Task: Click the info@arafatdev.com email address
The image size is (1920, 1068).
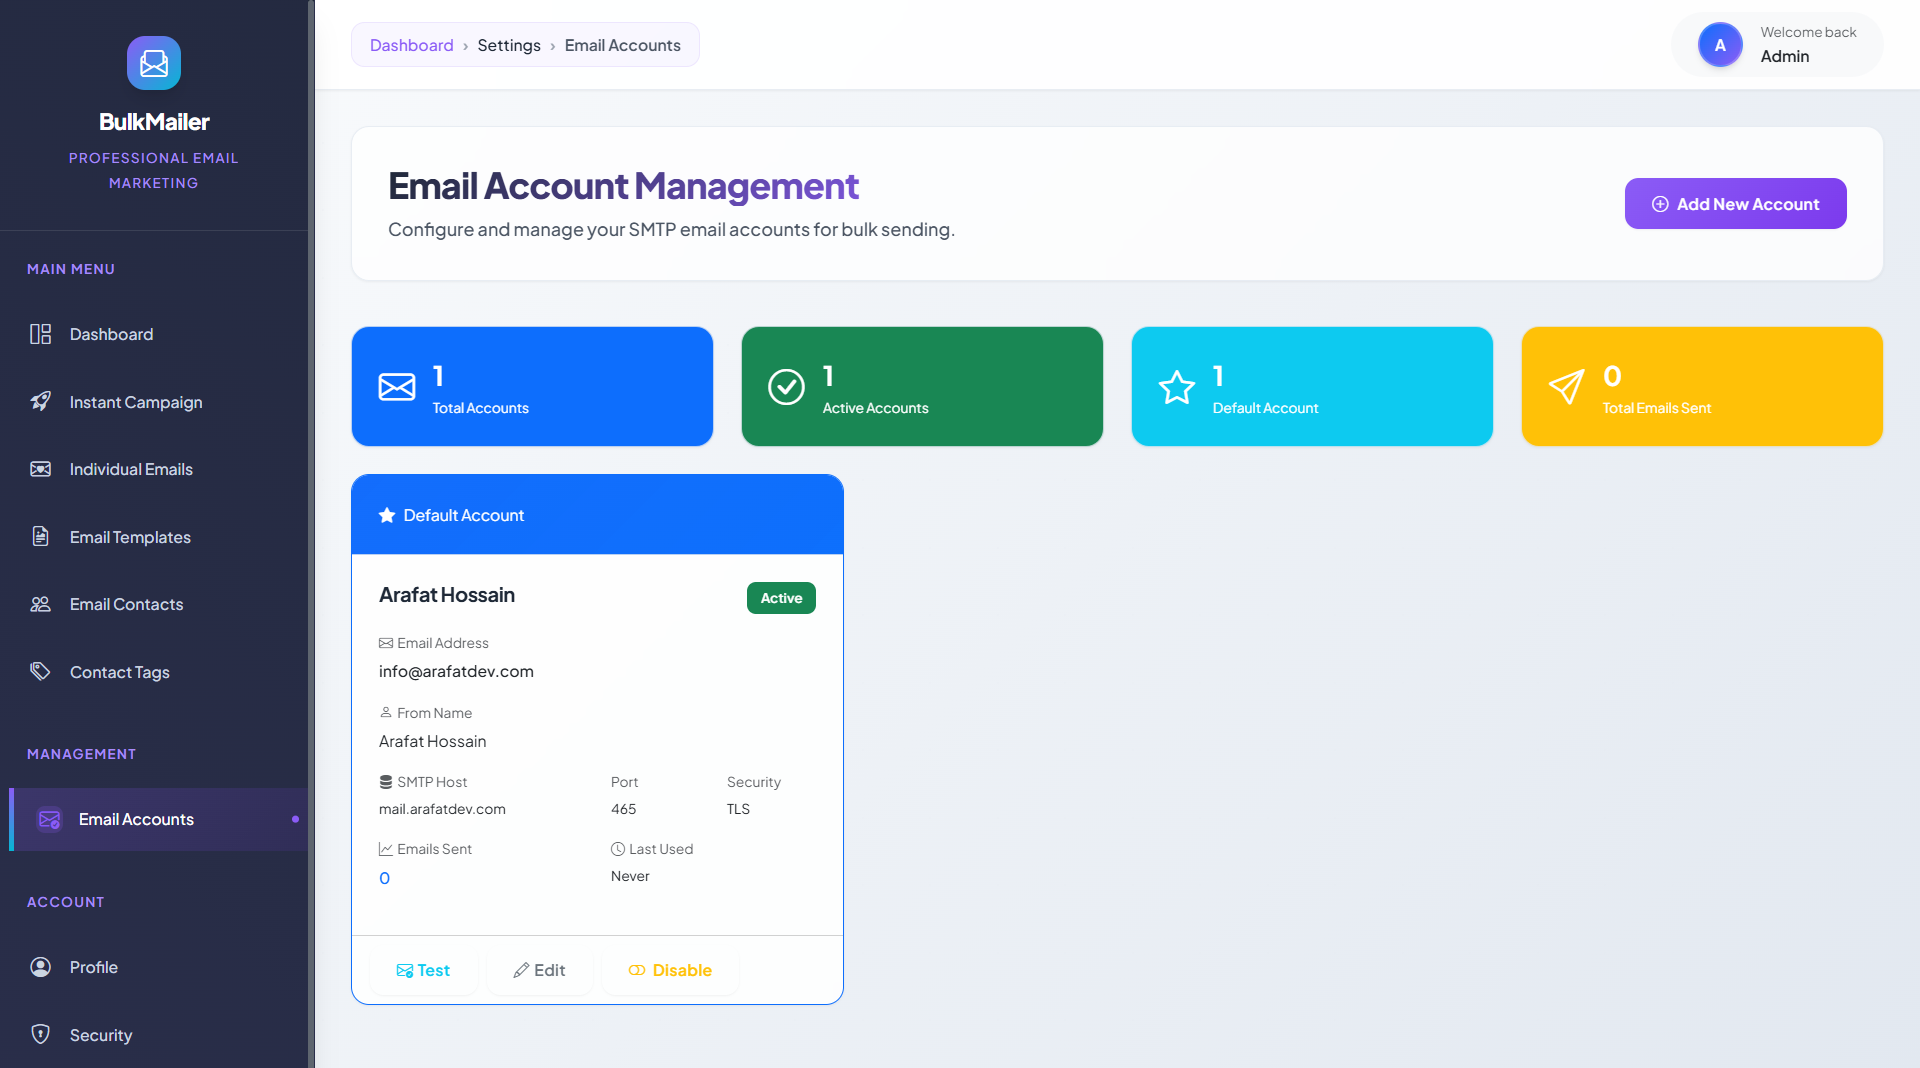Action: click(x=456, y=671)
